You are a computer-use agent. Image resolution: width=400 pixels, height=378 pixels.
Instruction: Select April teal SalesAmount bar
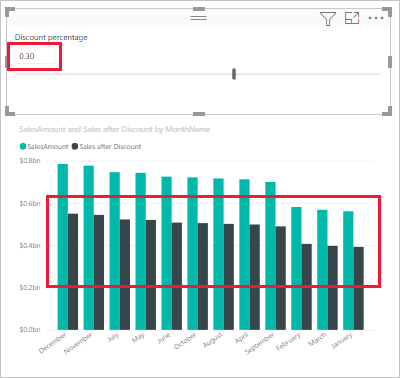coord(245,255)
